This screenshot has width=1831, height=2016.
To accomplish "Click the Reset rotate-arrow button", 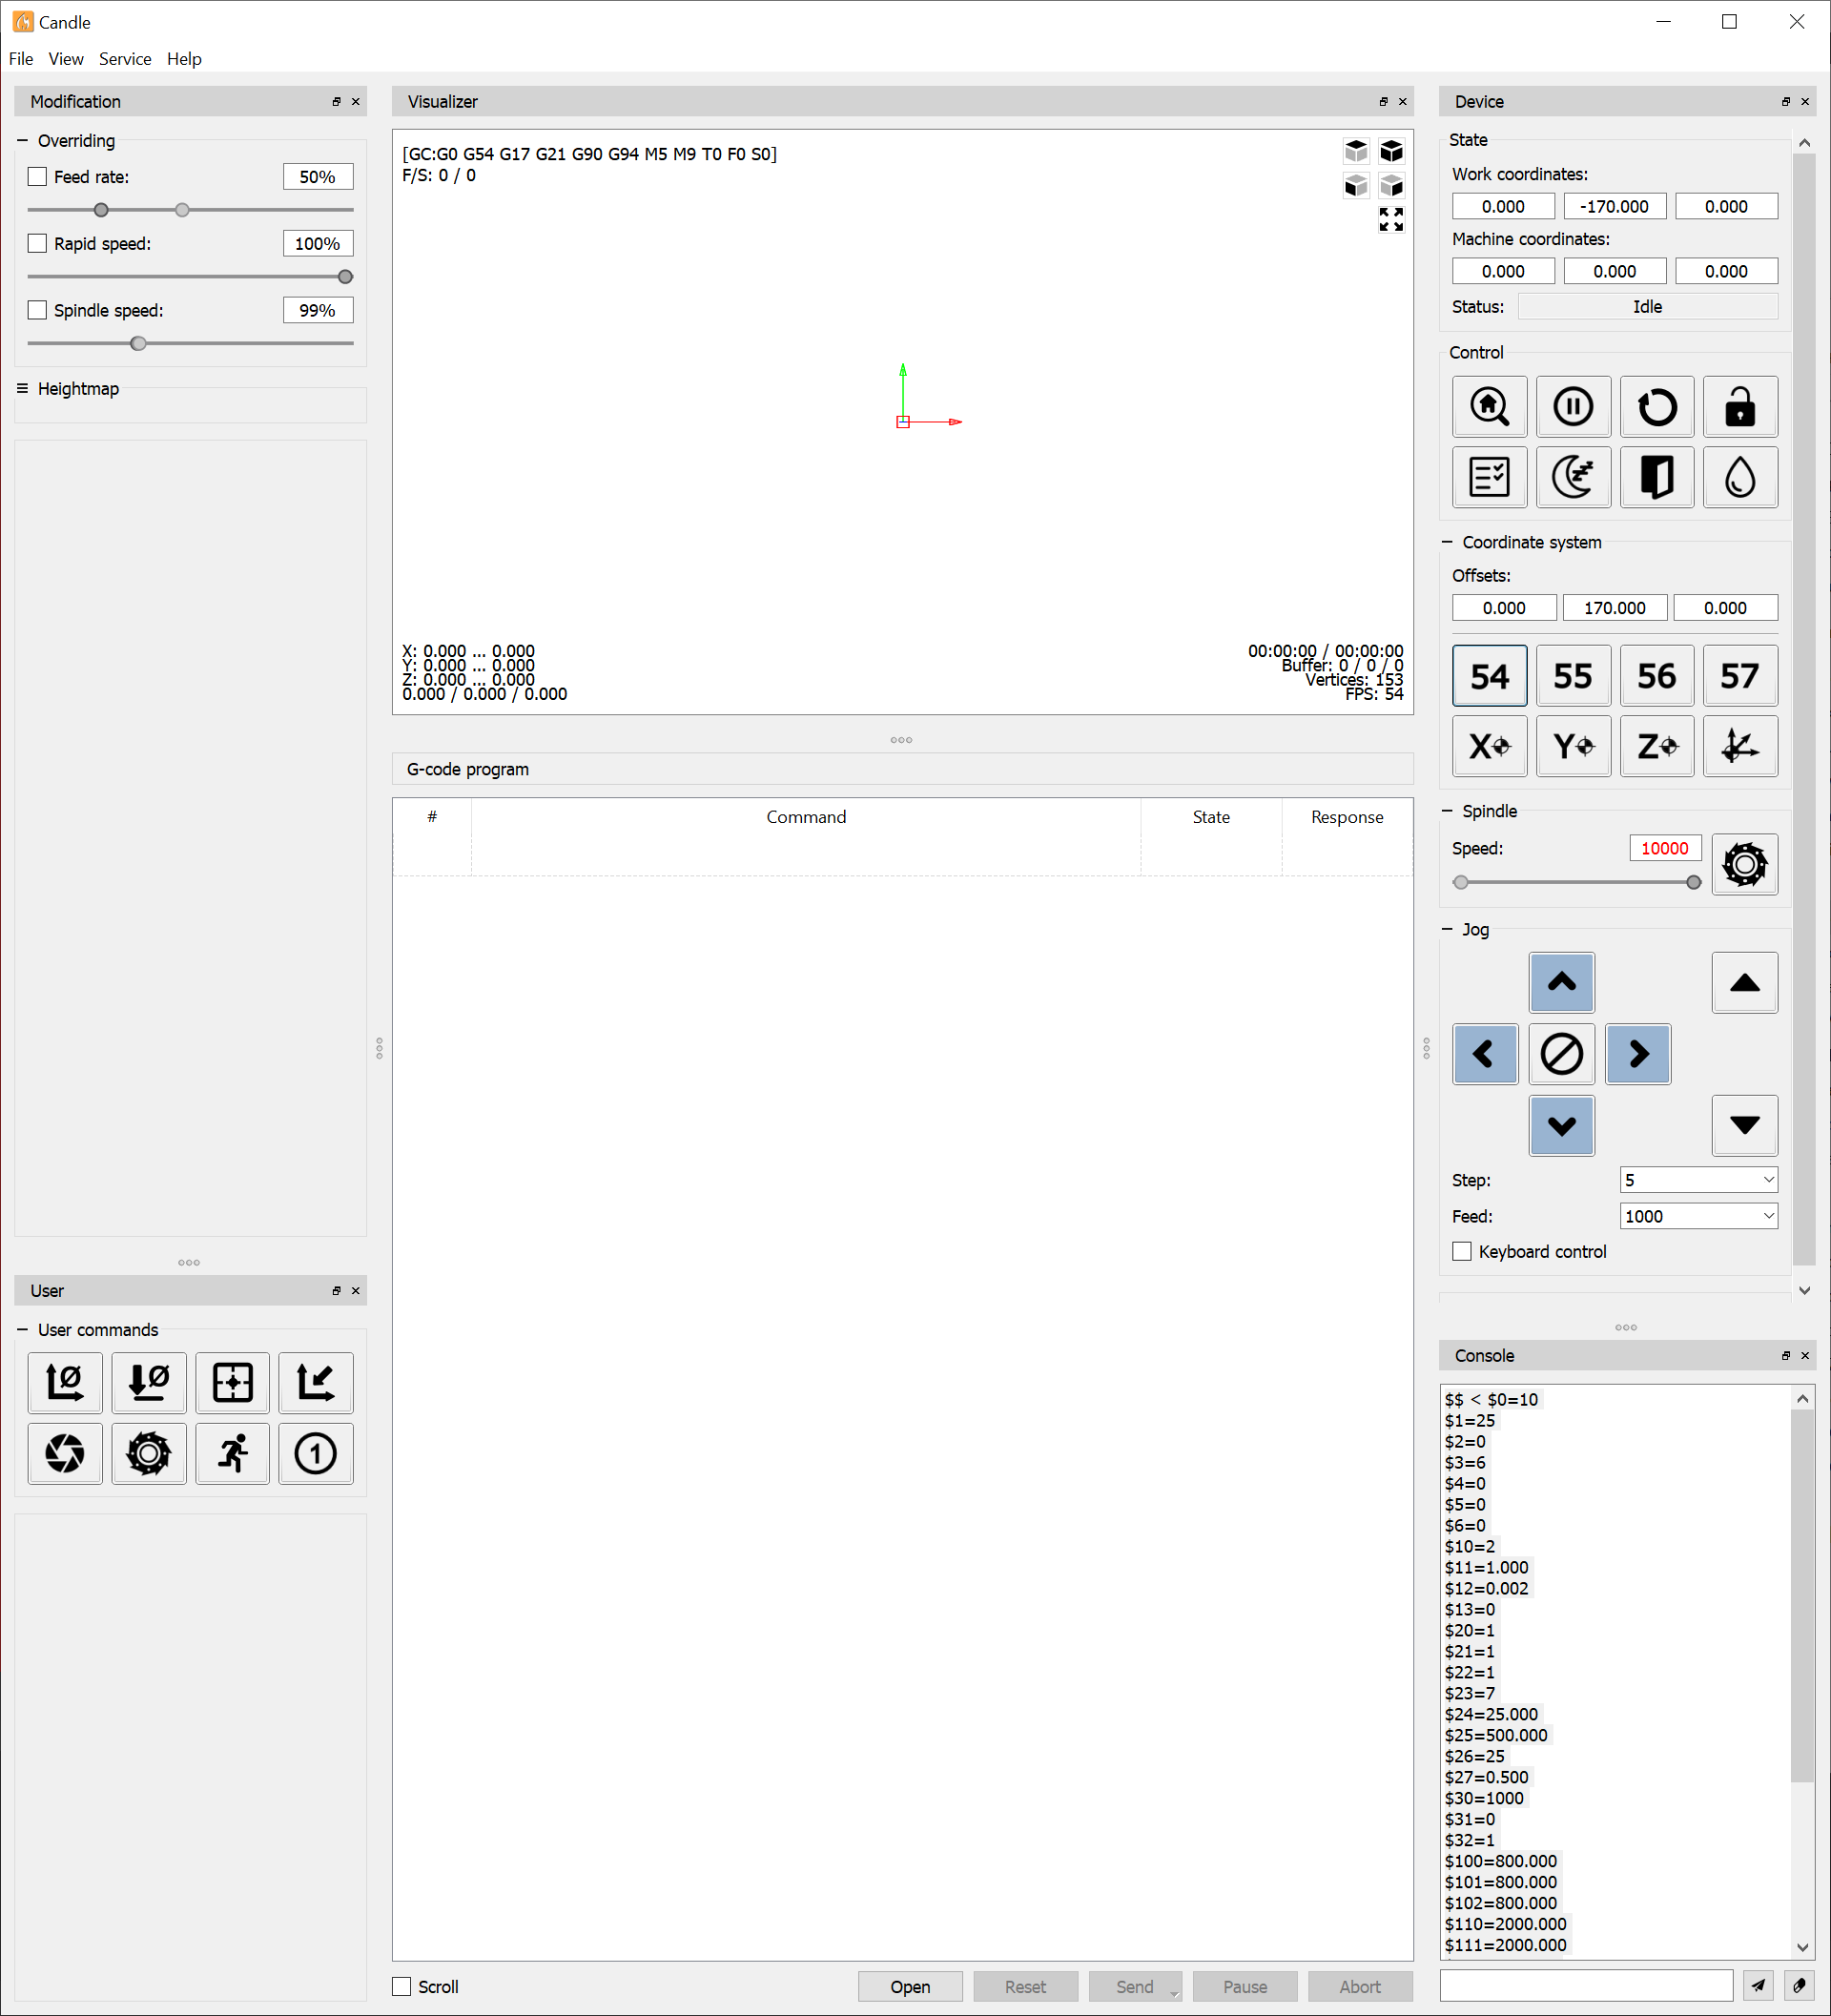I will coord(1656,406).
